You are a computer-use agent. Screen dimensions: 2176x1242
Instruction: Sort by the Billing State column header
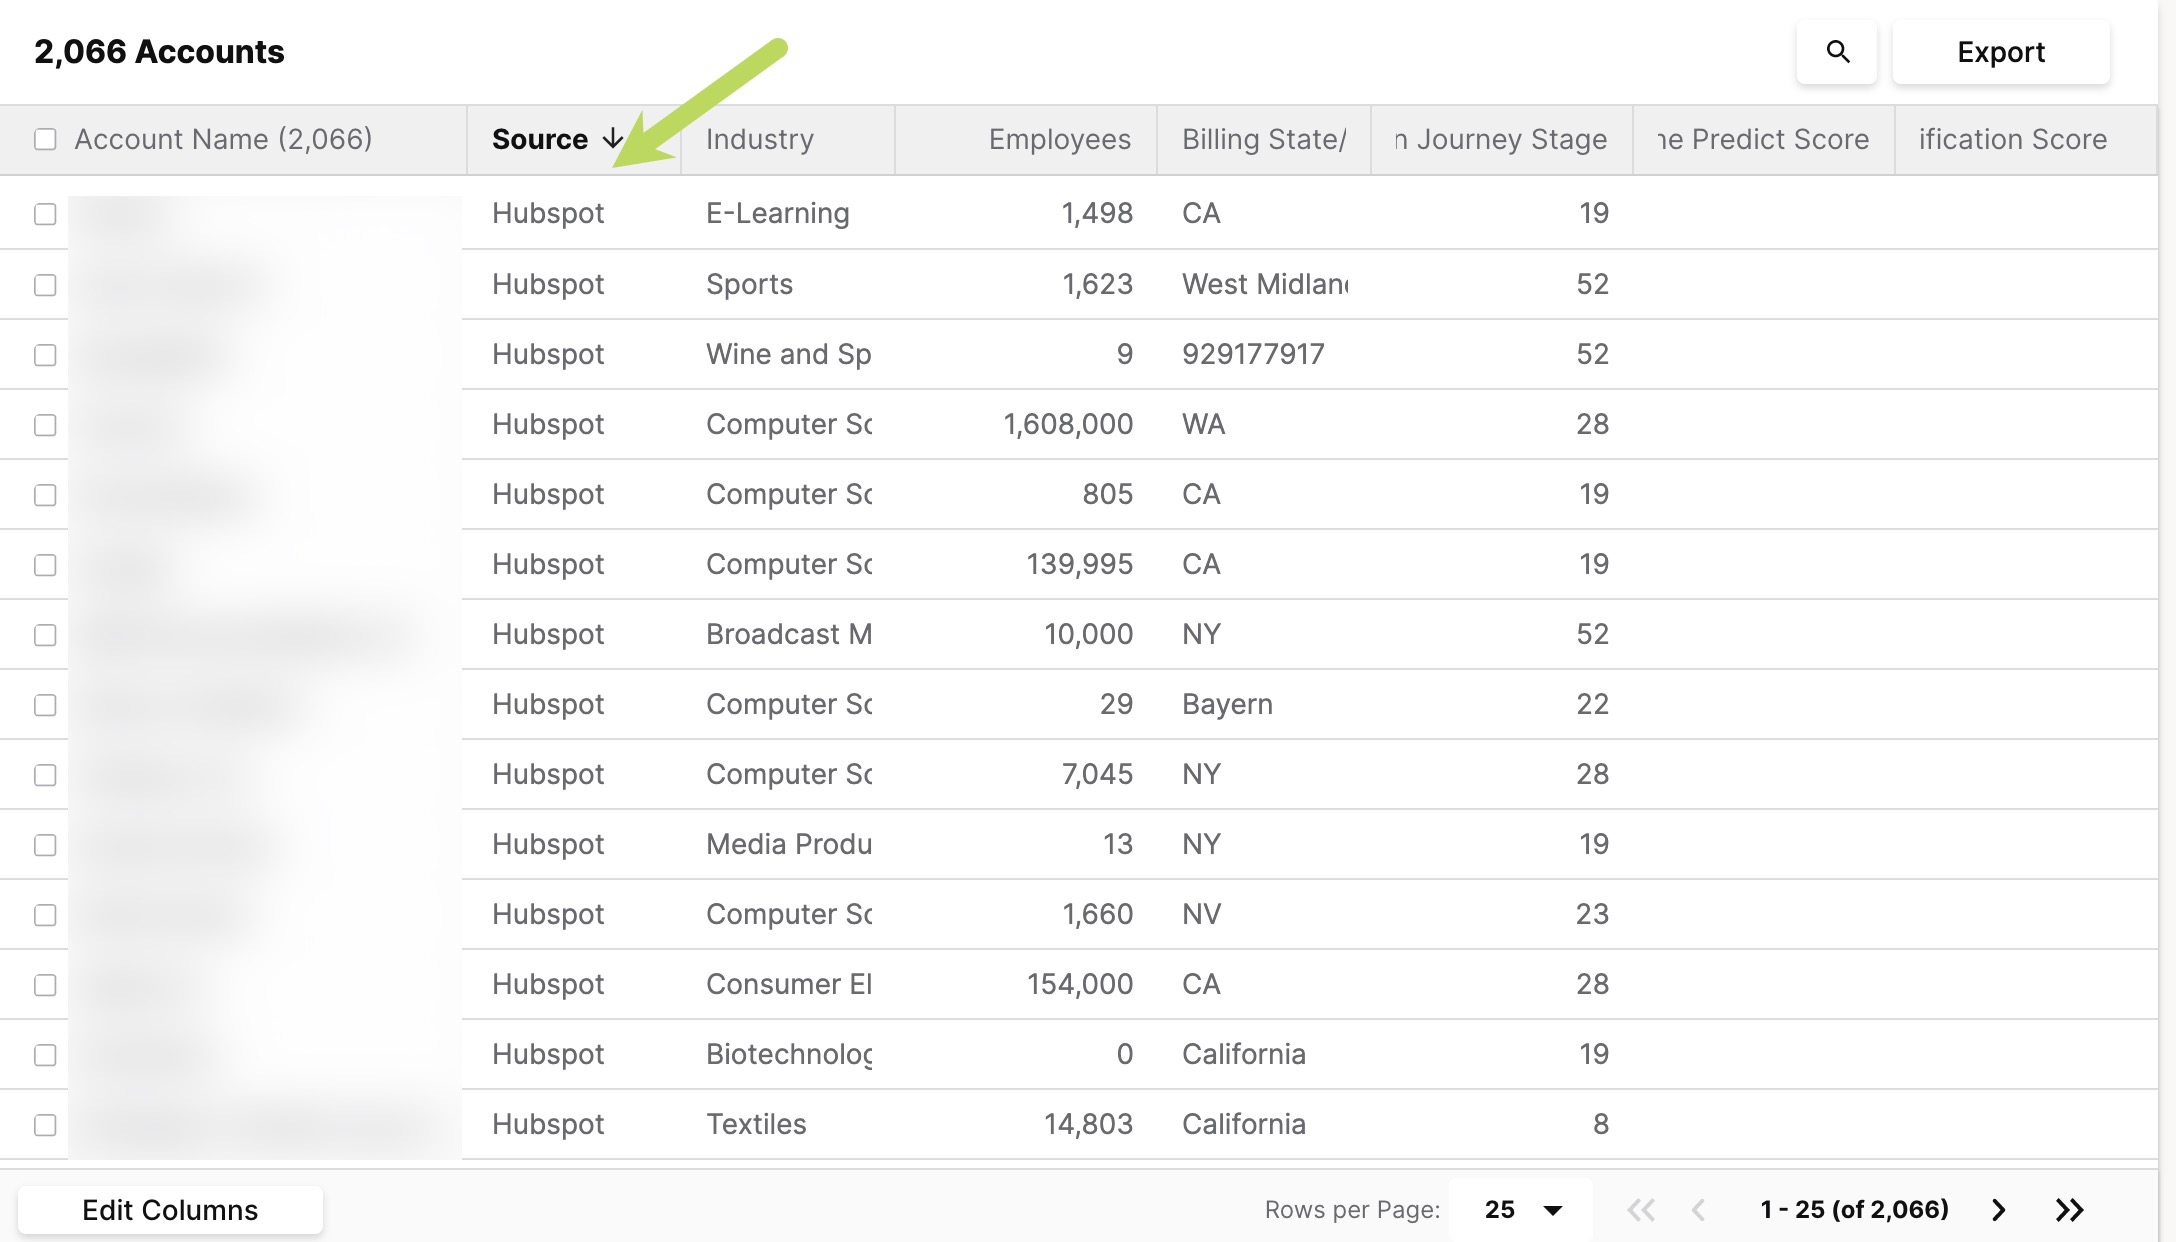[1264, 139]
